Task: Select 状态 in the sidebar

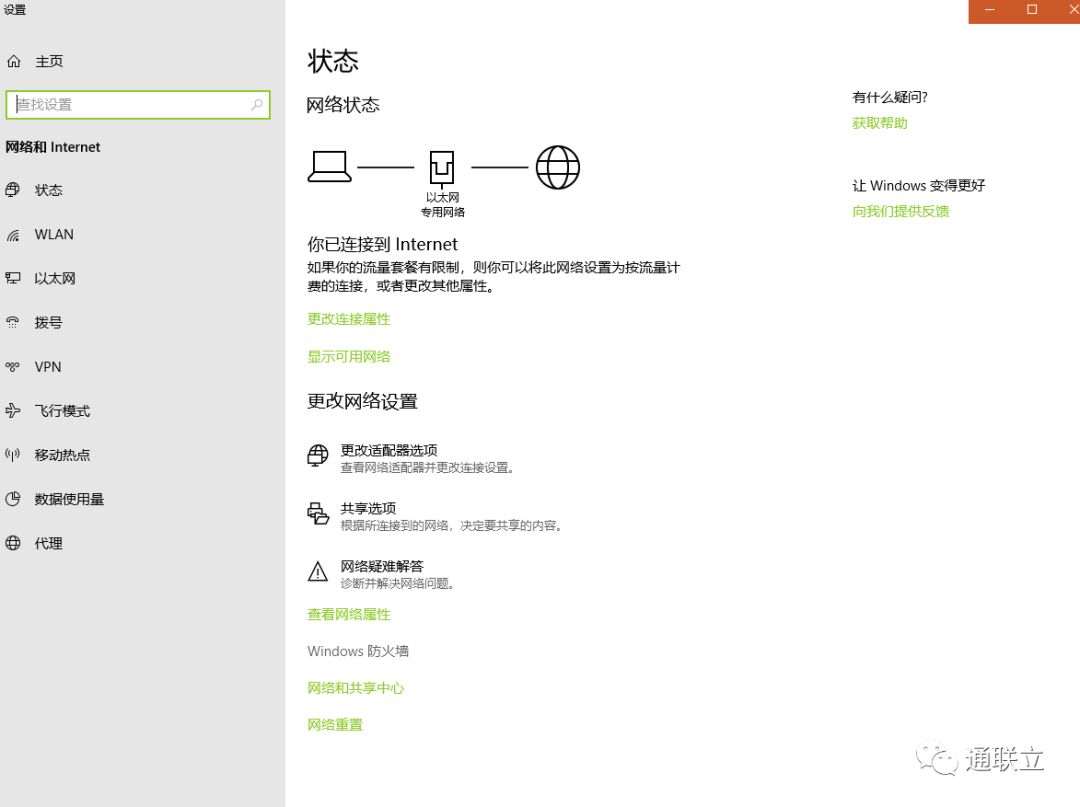Action: (48, 190)
